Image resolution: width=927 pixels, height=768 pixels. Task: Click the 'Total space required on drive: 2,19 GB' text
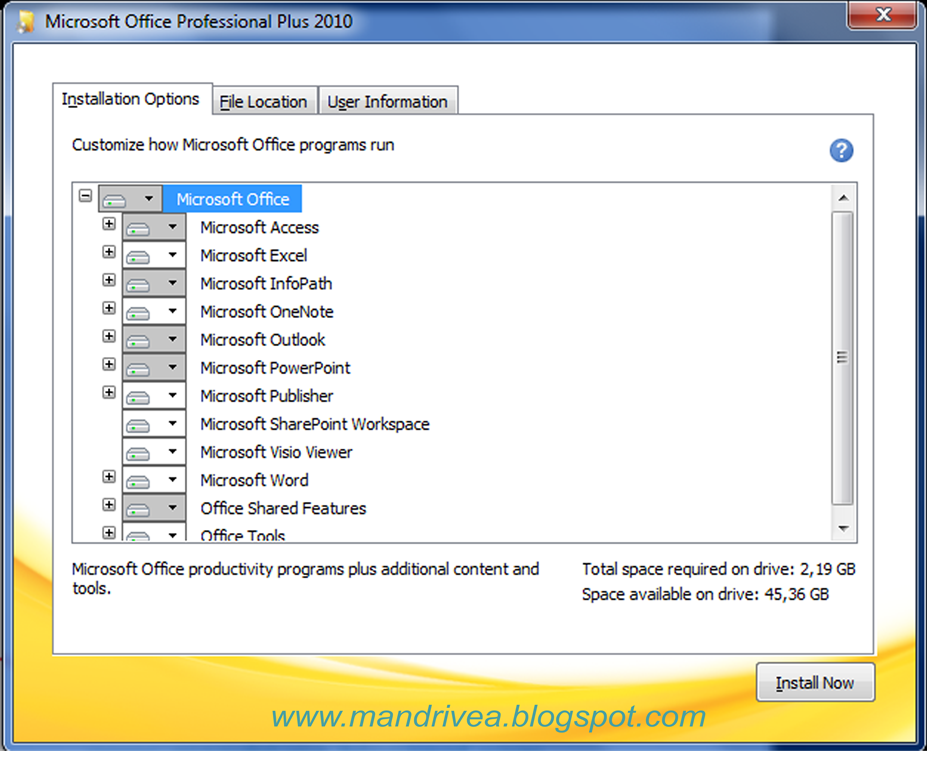coord(718,569)
